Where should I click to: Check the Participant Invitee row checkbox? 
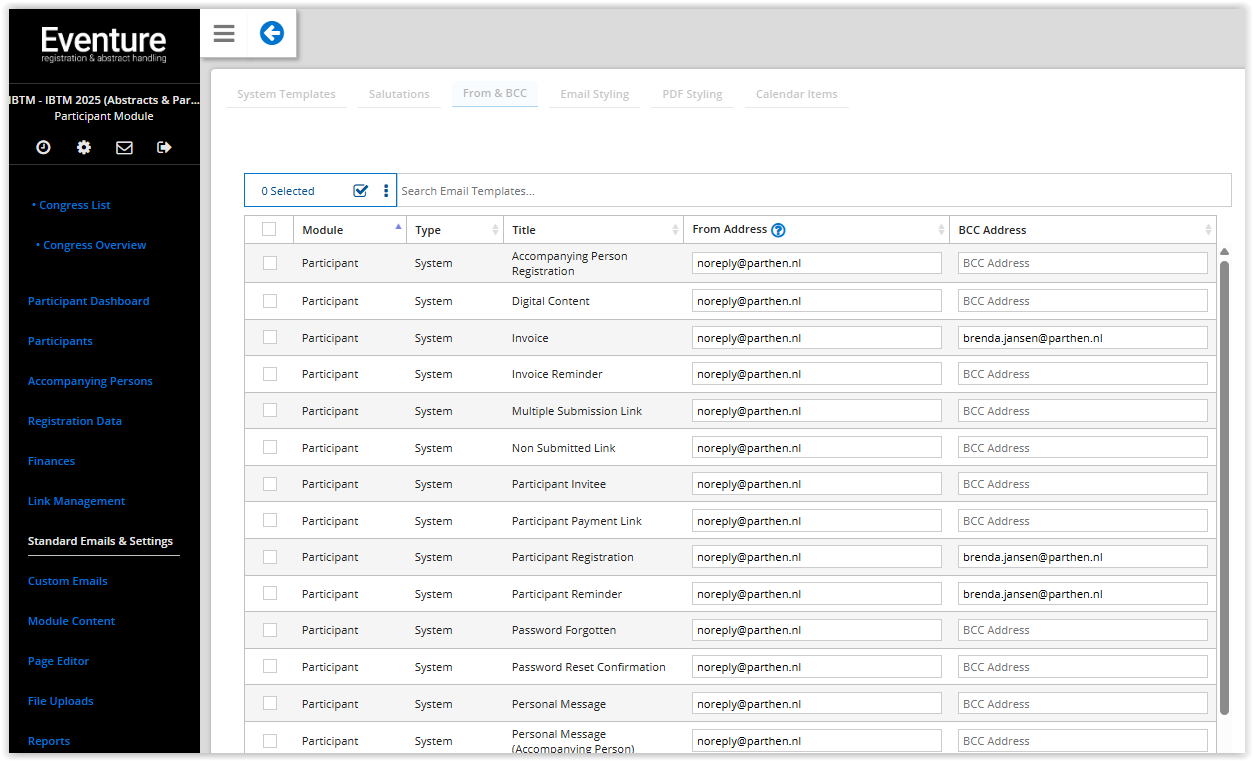(x=270, y=483)
